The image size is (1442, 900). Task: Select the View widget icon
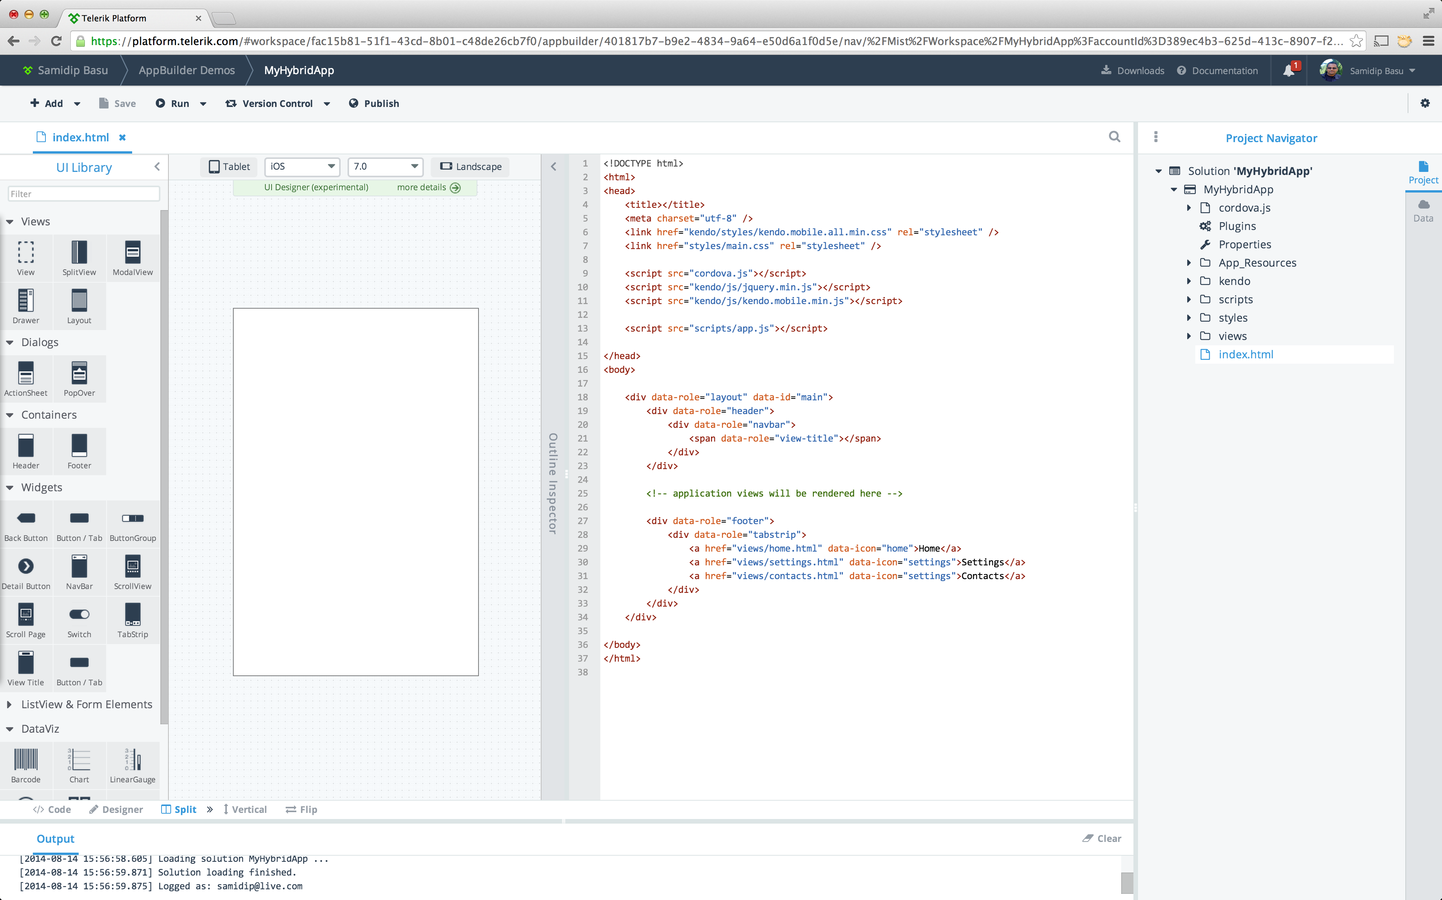coord(26,252)
